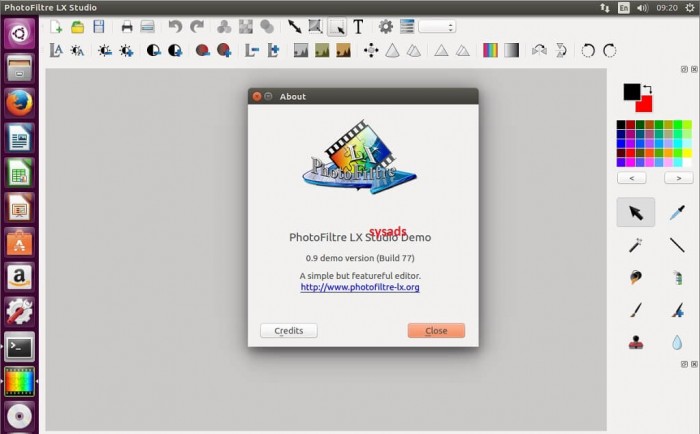Select the paintbrush tool
The width and height of the screenshot is (700, 434).
(636, 310)
